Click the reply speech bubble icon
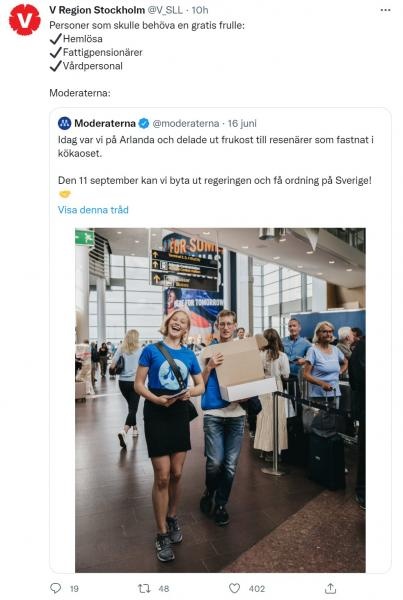 (x=55, y=588)
